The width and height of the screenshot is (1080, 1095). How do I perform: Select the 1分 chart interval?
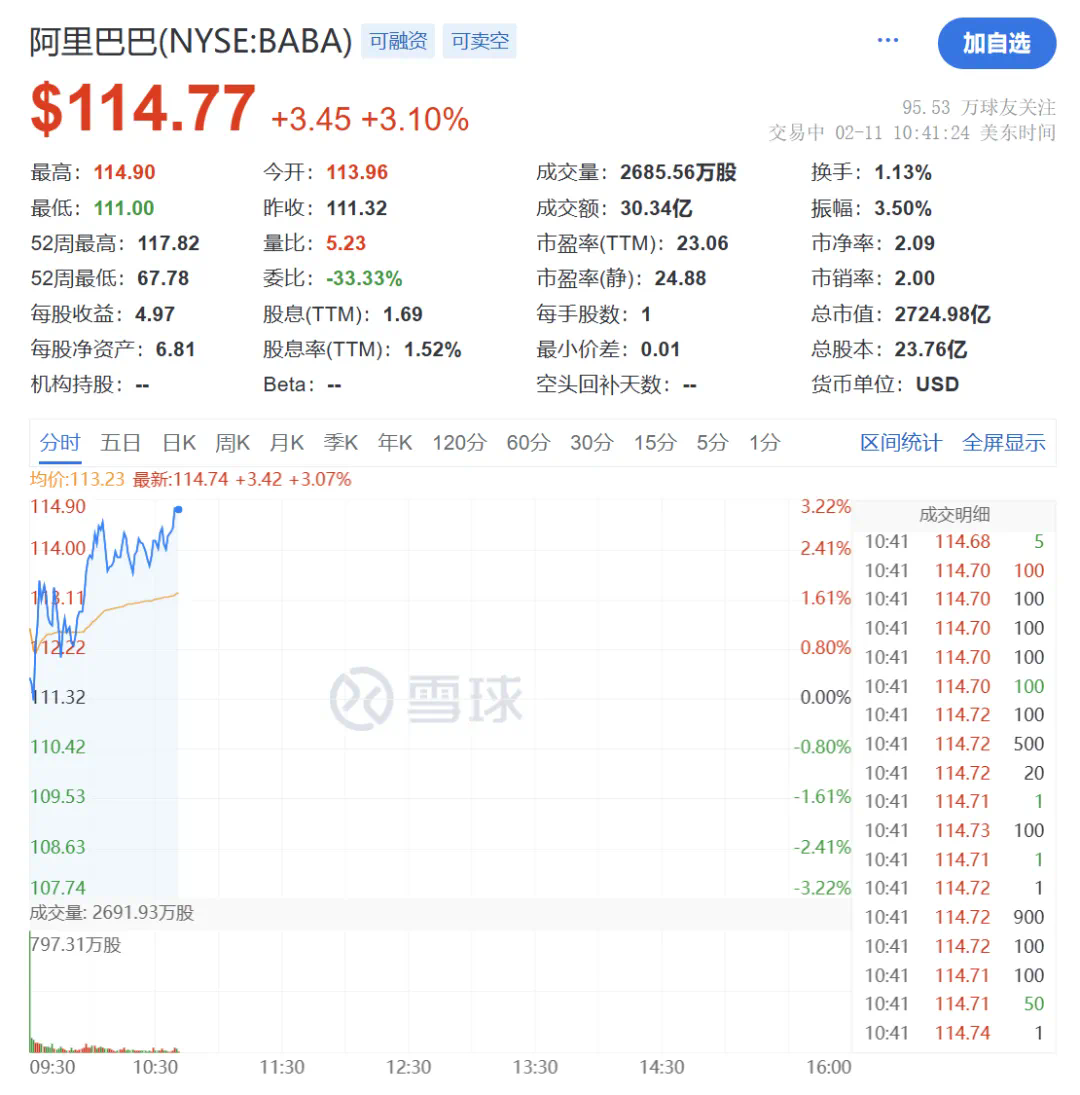click(x=763, y=442)
